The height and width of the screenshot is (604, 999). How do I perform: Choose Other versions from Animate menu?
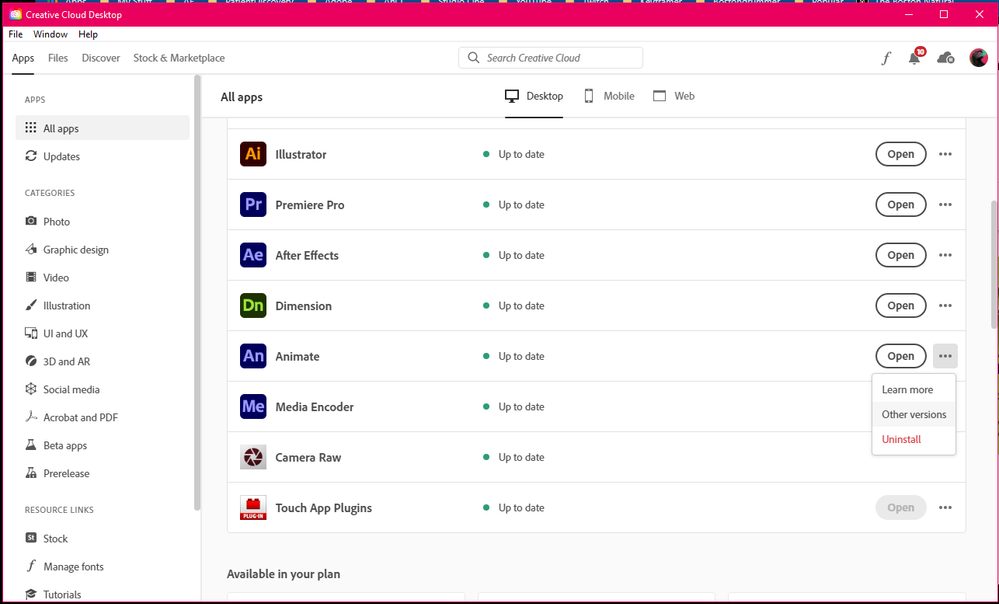(x=914, y=414)
